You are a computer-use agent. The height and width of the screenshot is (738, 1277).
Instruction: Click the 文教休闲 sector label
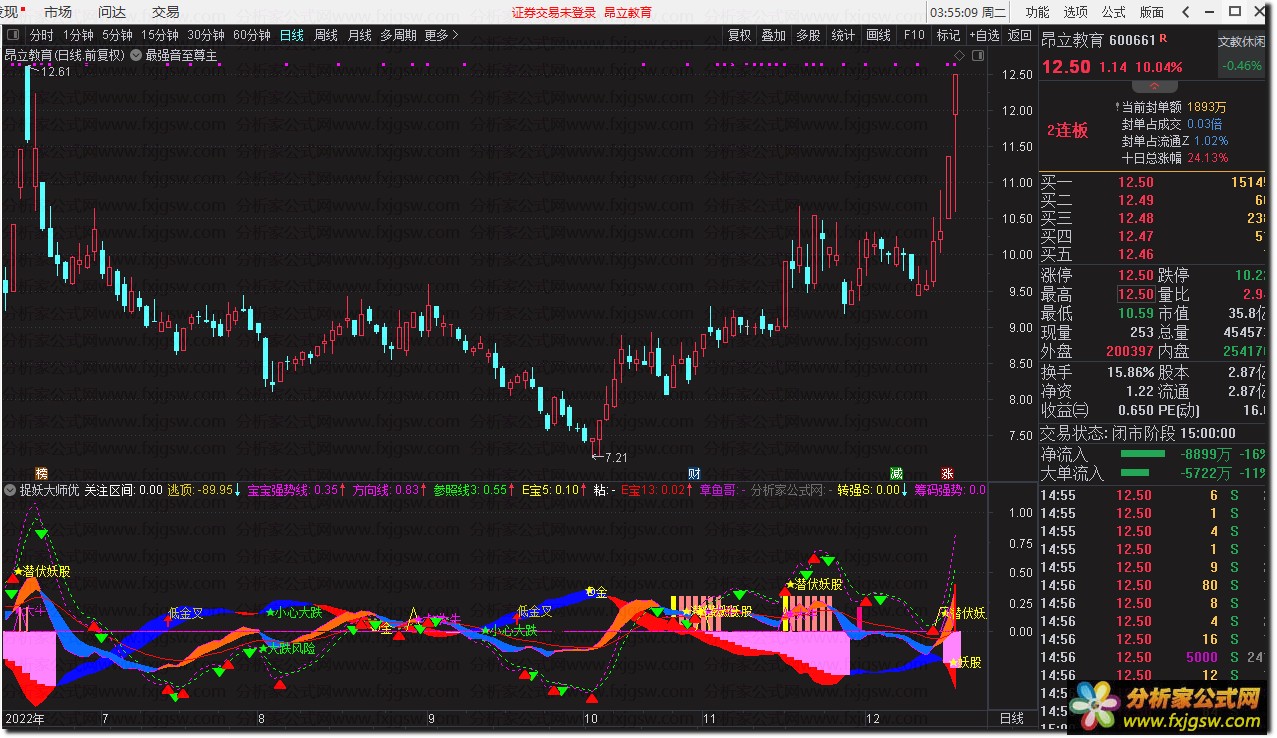1241,42
